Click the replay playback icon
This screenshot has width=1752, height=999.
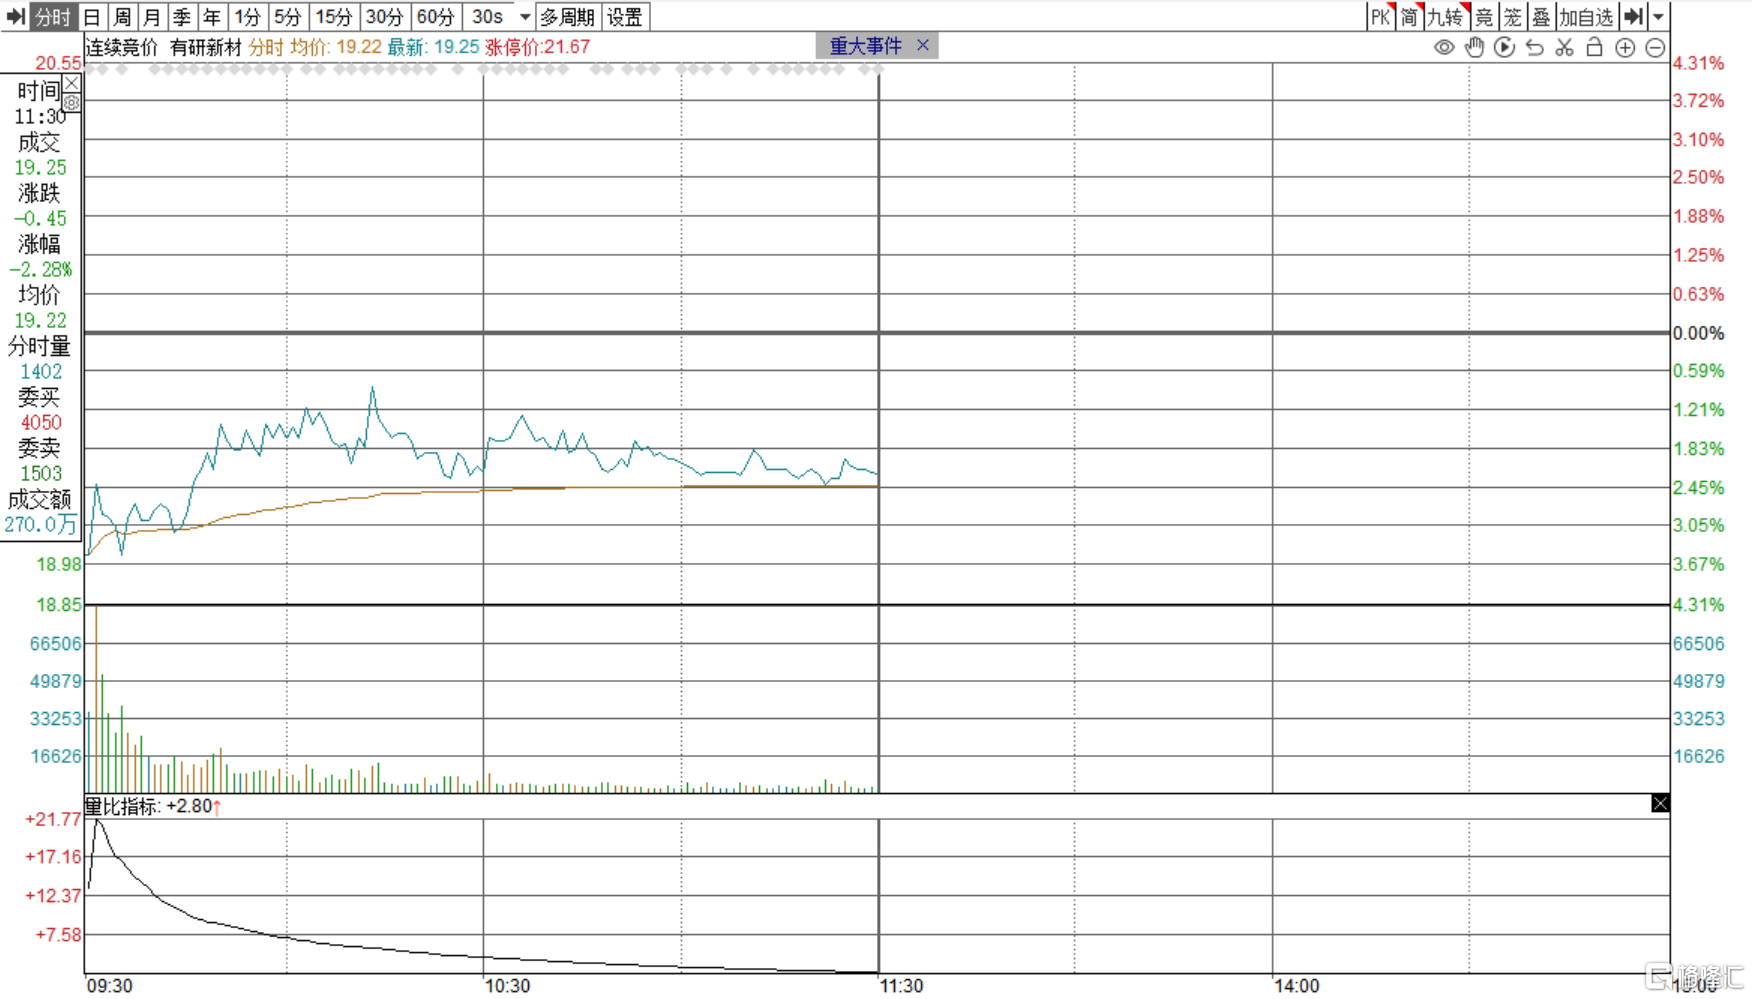coord(1504,47)
